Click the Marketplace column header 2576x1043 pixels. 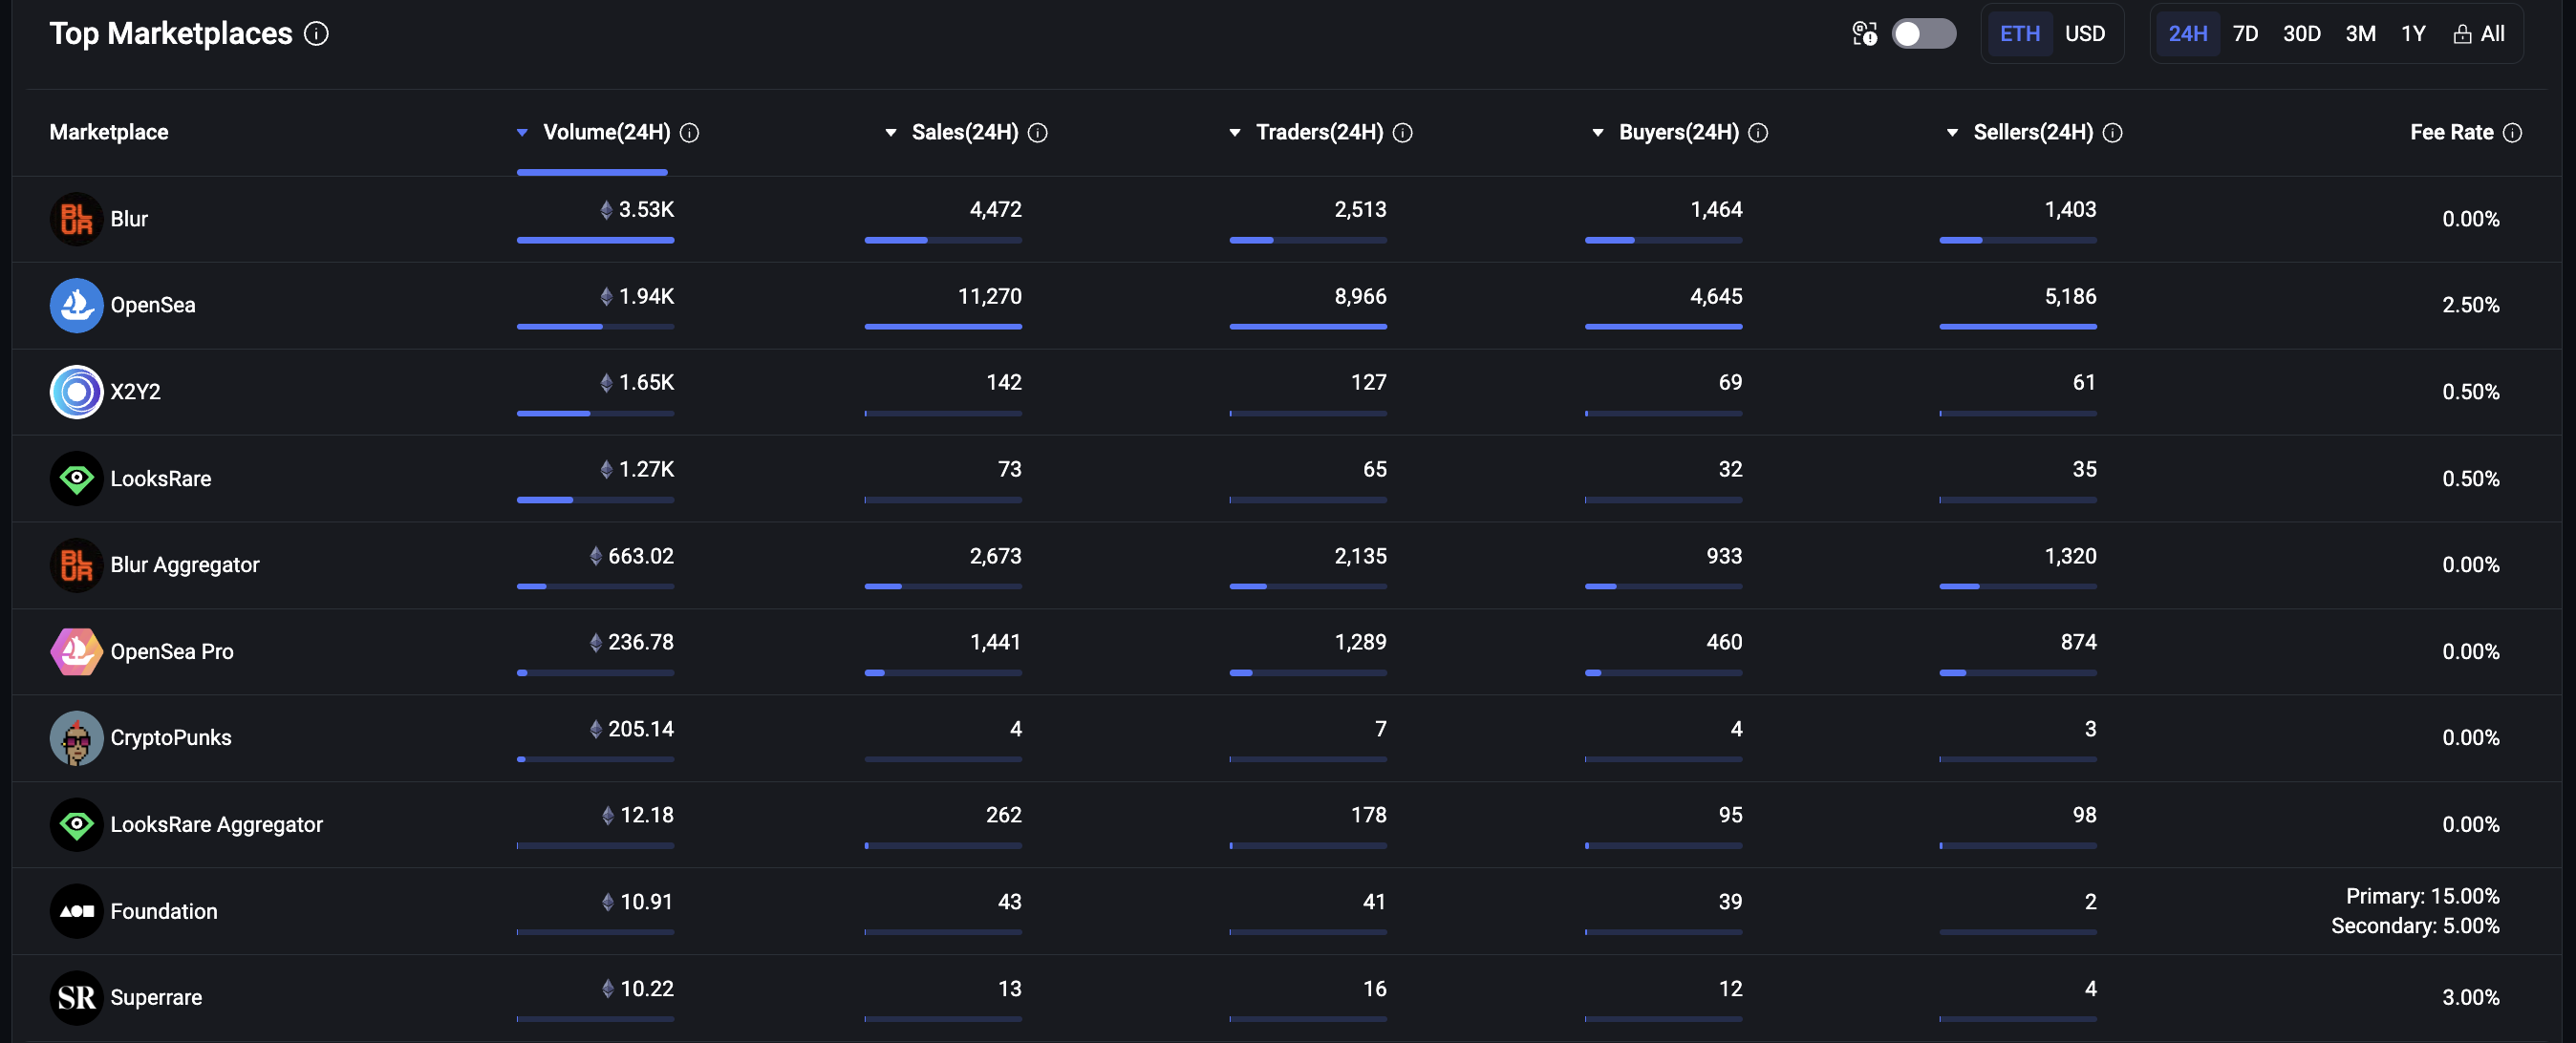click(109, 132)
